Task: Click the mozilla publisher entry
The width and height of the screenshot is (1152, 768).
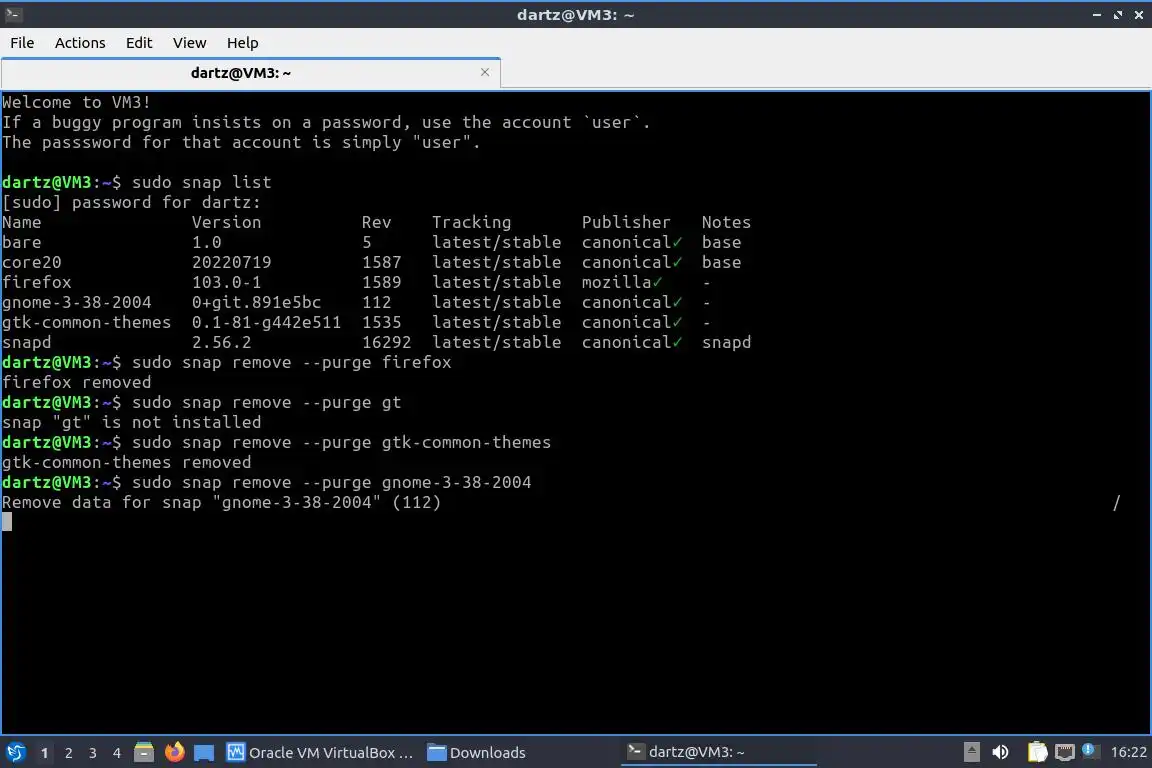Action: pyautogui.click(x=622, y=282)
